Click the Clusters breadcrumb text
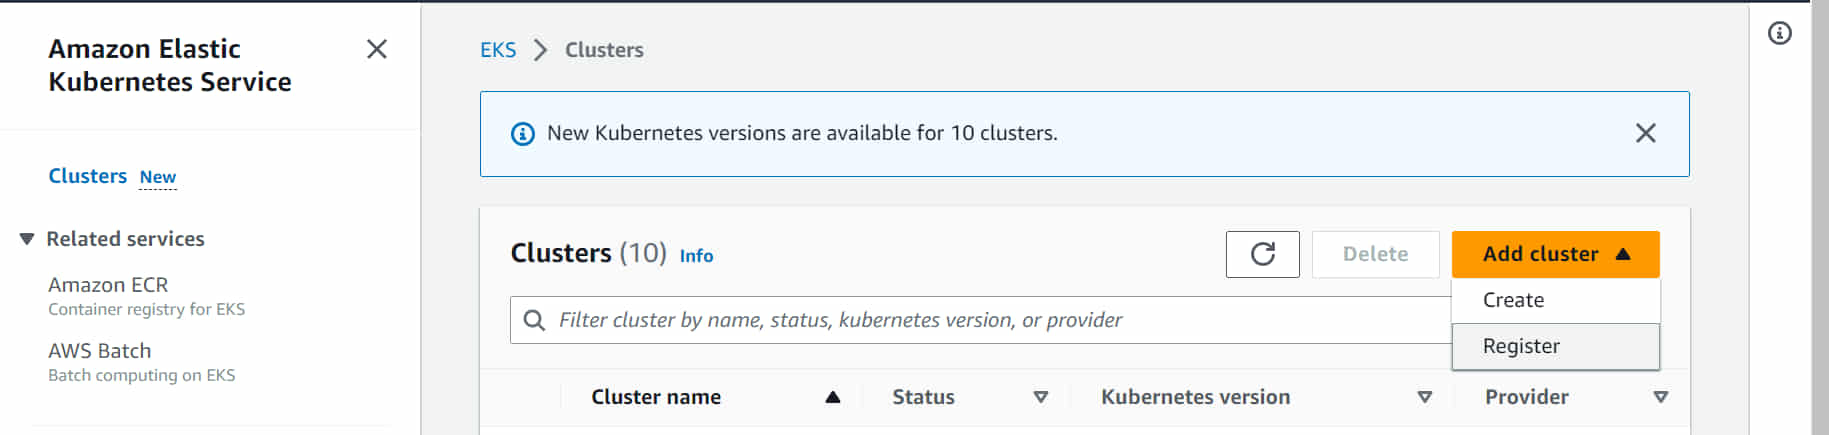This screenshot has height=435, width=1829. (604, 50)
